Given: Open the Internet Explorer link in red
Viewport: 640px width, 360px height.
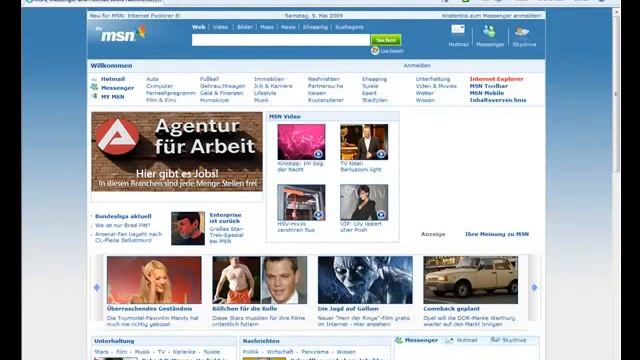Looking at the screenshot, I should [496, 79].
